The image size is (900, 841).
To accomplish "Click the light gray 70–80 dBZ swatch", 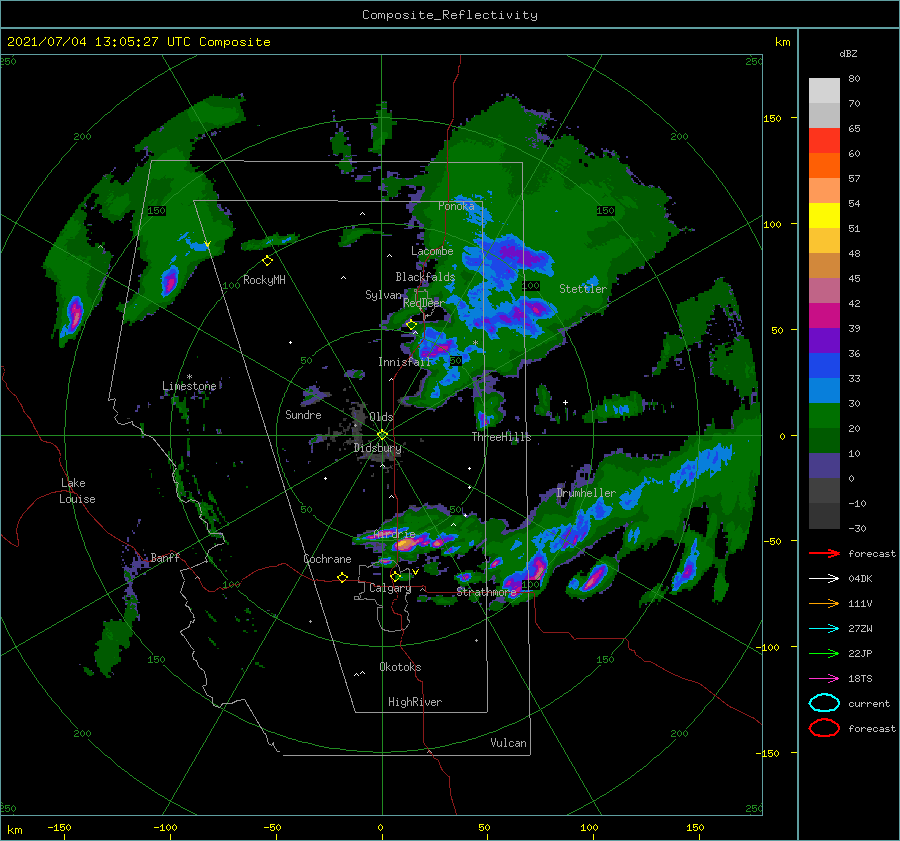I will tap(824, 91).
